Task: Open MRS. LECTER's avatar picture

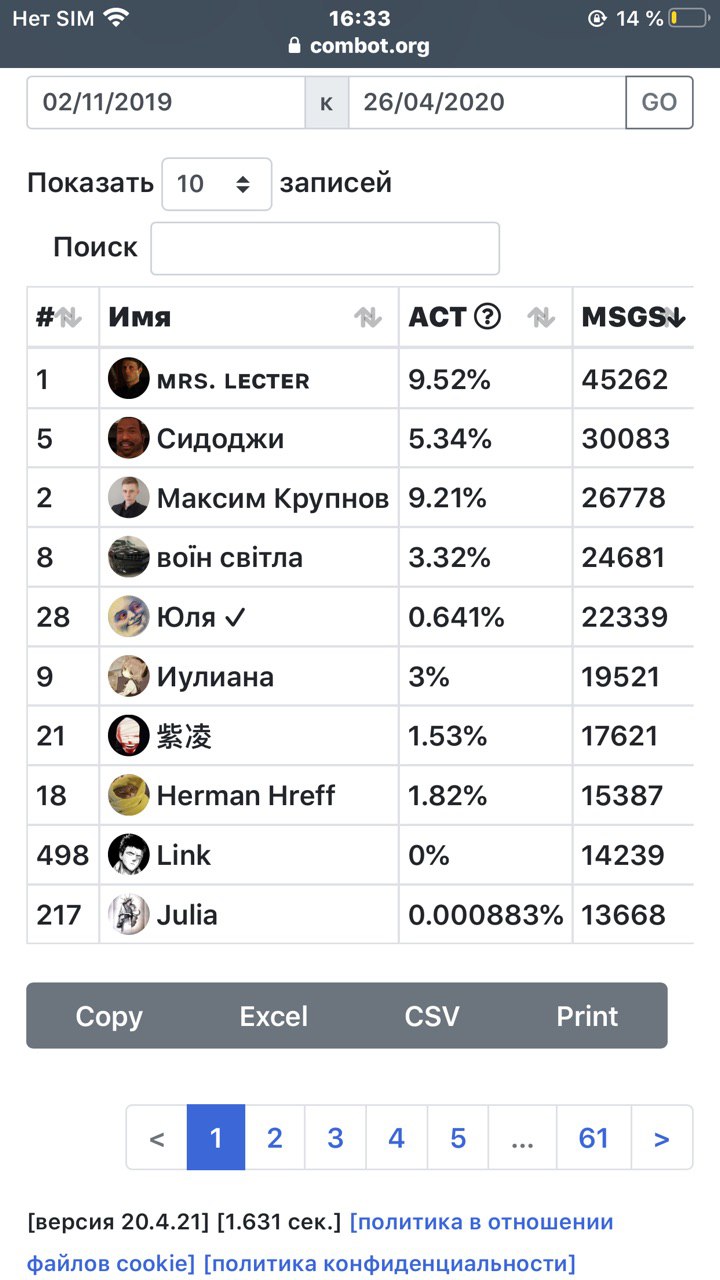Action: click(129, 379)
